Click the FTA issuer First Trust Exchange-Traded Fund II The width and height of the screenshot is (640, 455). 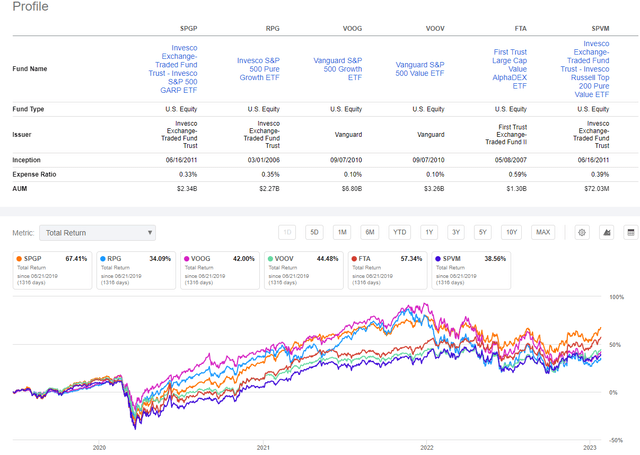click(x=506, y=135)
